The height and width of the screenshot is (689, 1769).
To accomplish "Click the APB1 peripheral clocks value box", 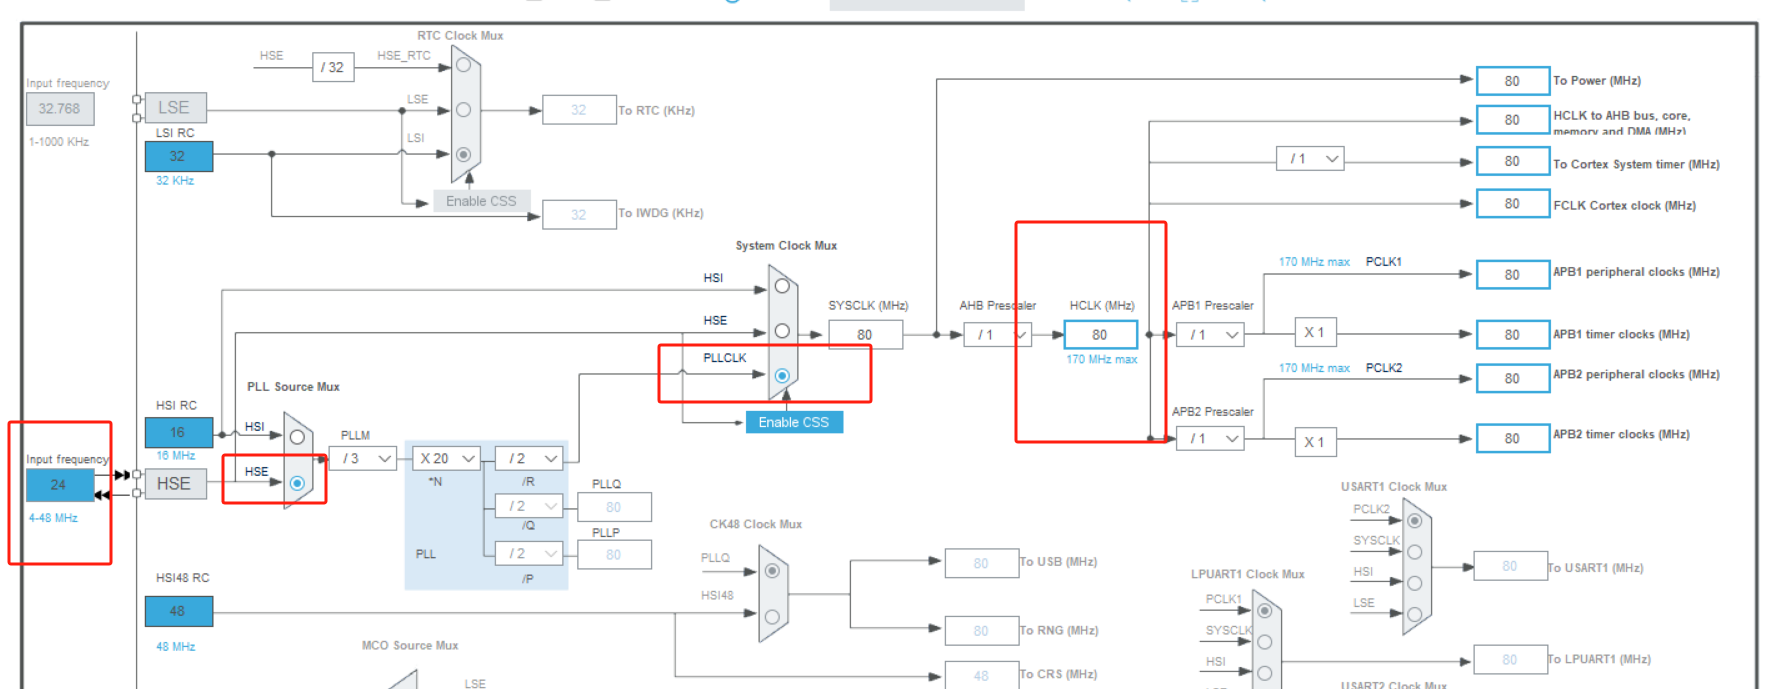I will point(1513,275).
